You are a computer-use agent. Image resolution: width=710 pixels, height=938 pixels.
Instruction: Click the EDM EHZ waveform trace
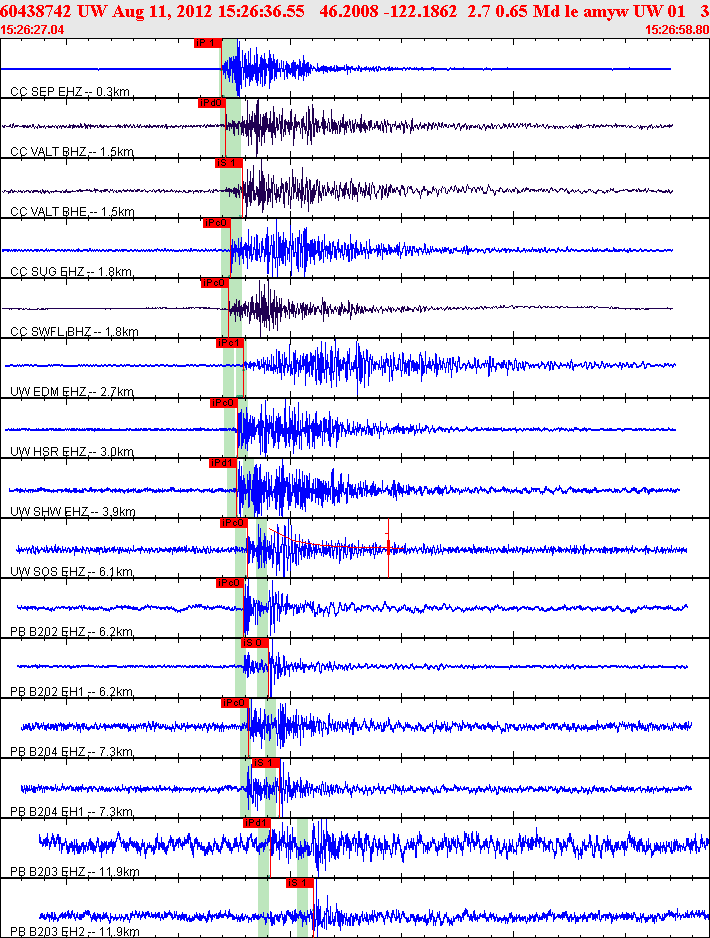coord(340,365)
